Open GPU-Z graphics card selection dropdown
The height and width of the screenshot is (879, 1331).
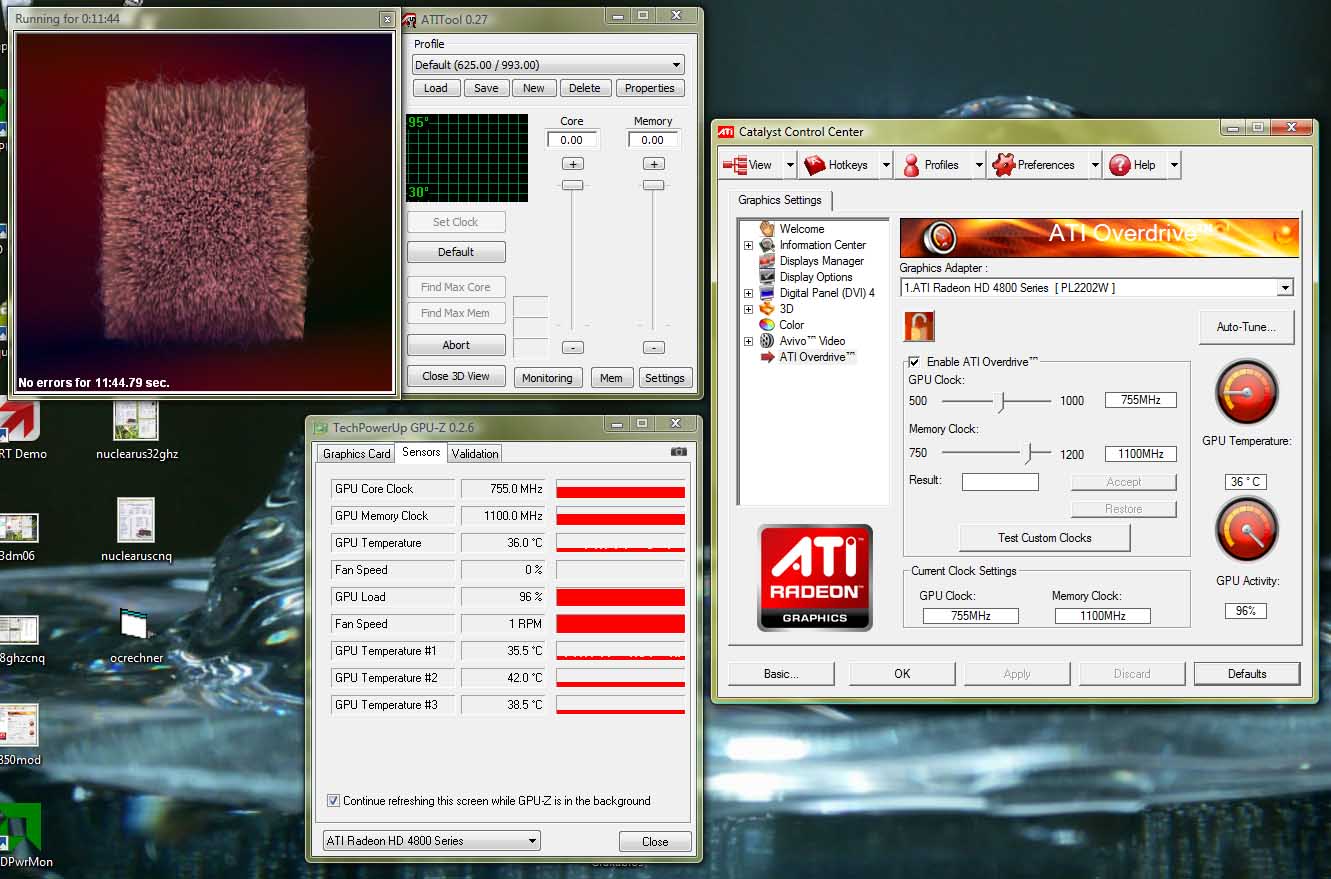click(x=531, y=841)
